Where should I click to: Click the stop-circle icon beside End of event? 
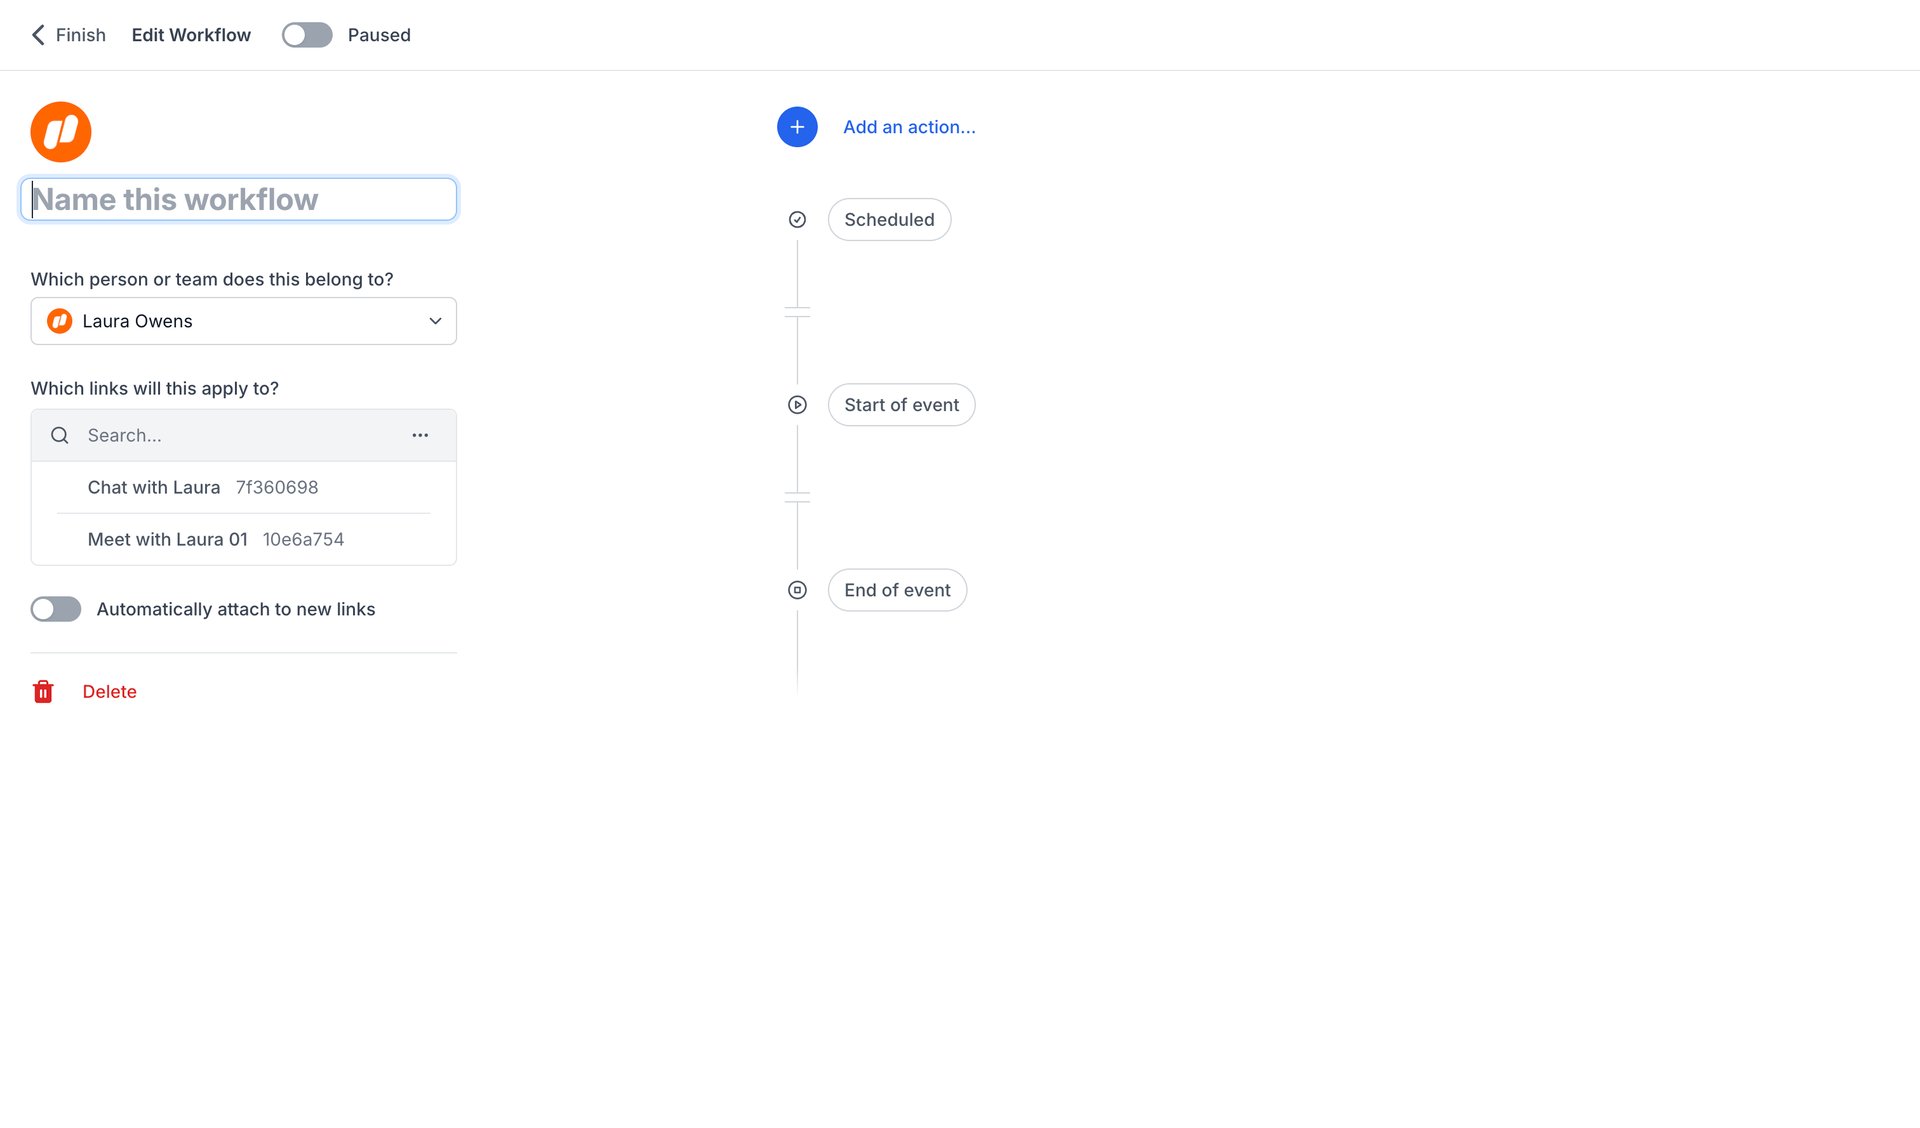796,590
